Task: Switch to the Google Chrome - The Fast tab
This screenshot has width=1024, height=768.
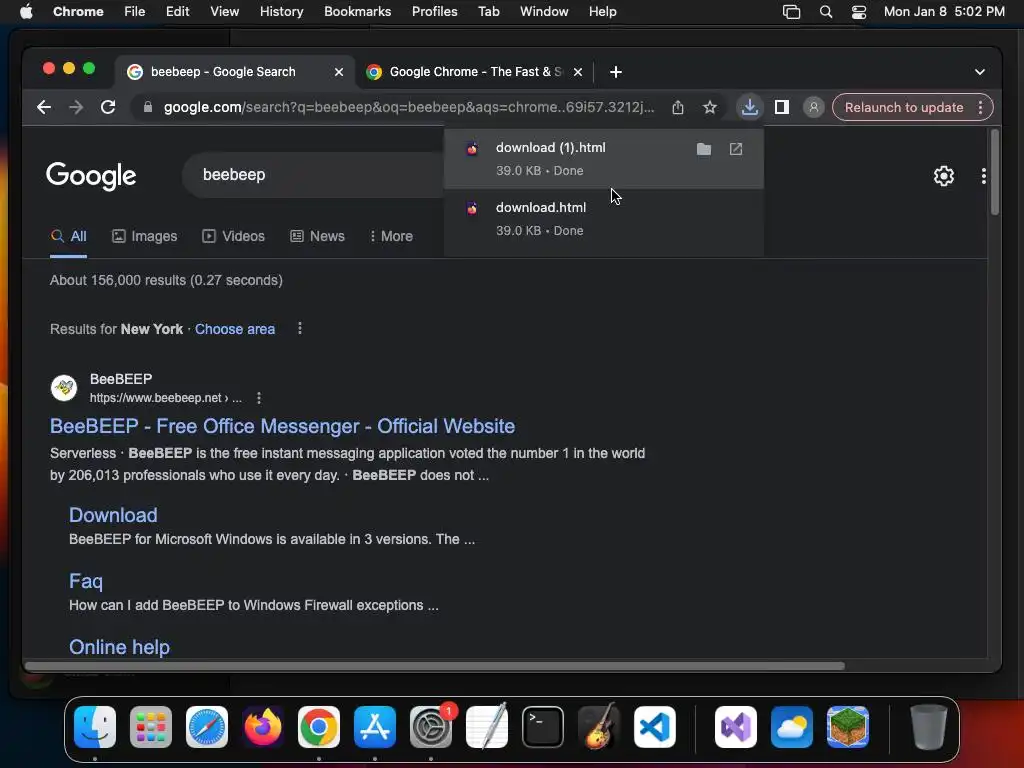Action: (x=475, y=72)
